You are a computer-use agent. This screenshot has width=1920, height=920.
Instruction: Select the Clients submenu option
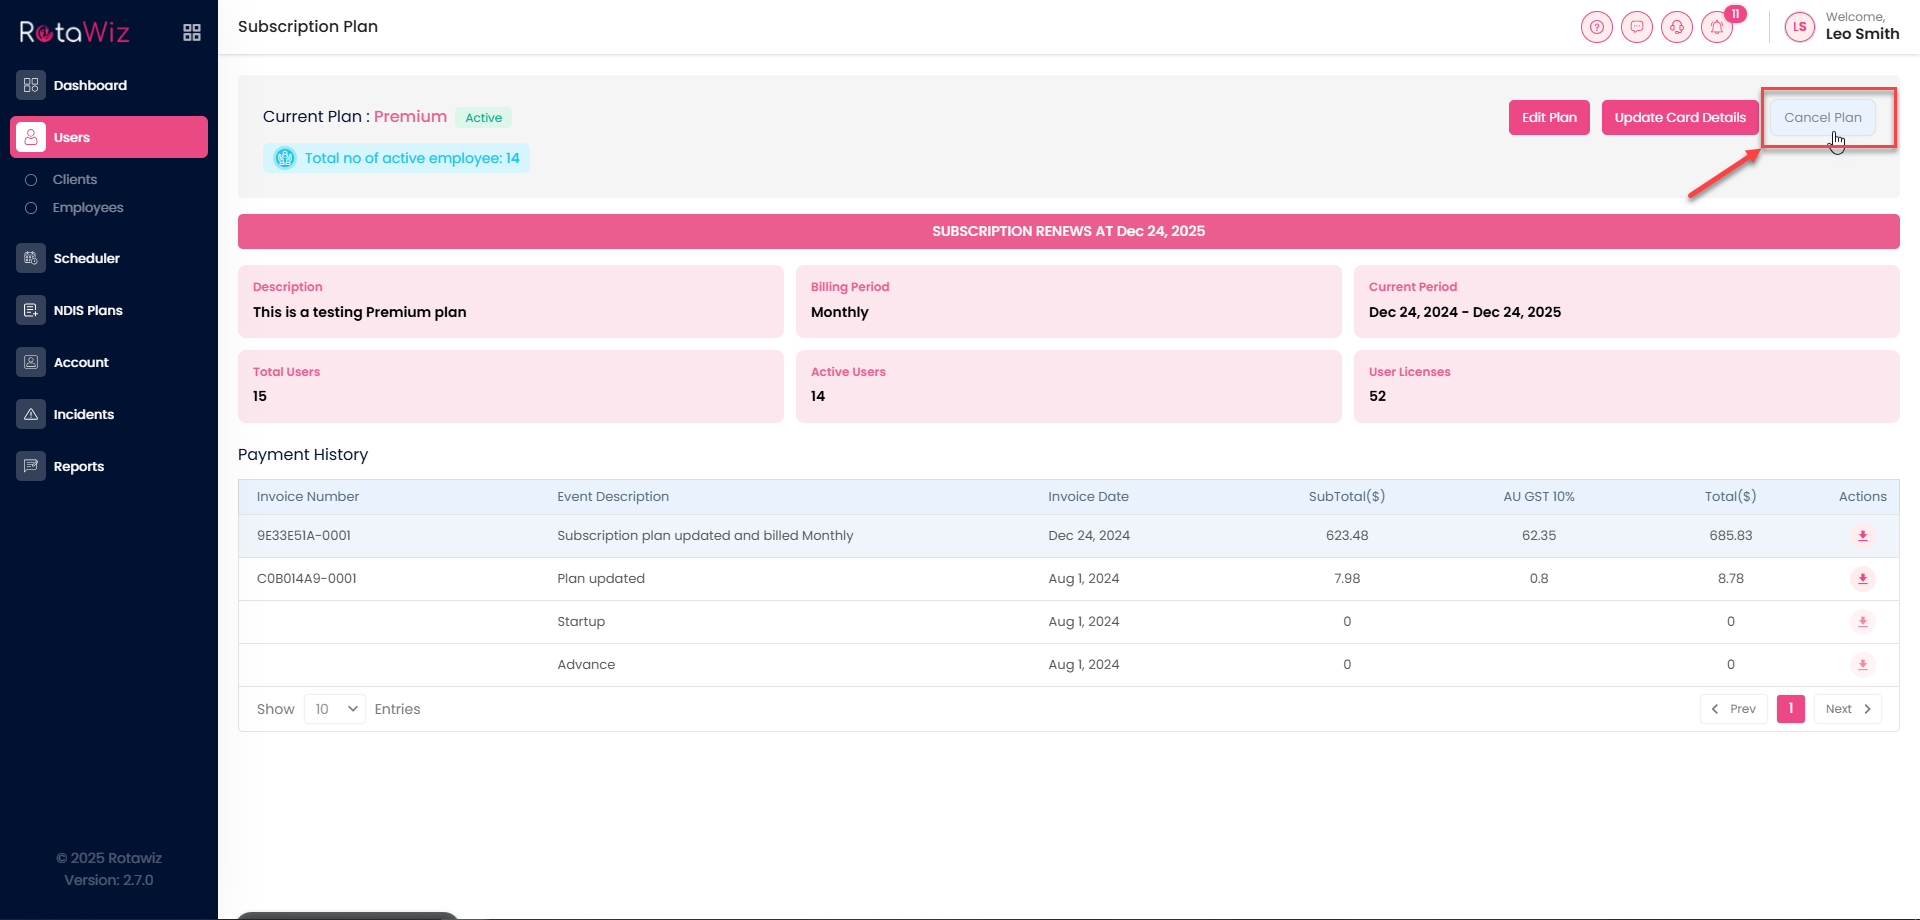pos(75,180)
